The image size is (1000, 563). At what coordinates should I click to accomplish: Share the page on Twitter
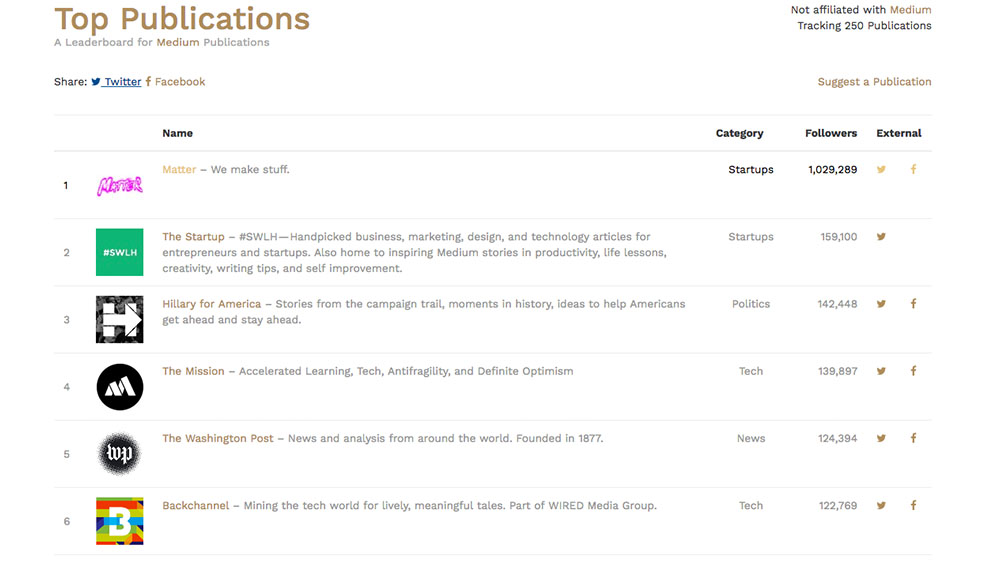117,82
